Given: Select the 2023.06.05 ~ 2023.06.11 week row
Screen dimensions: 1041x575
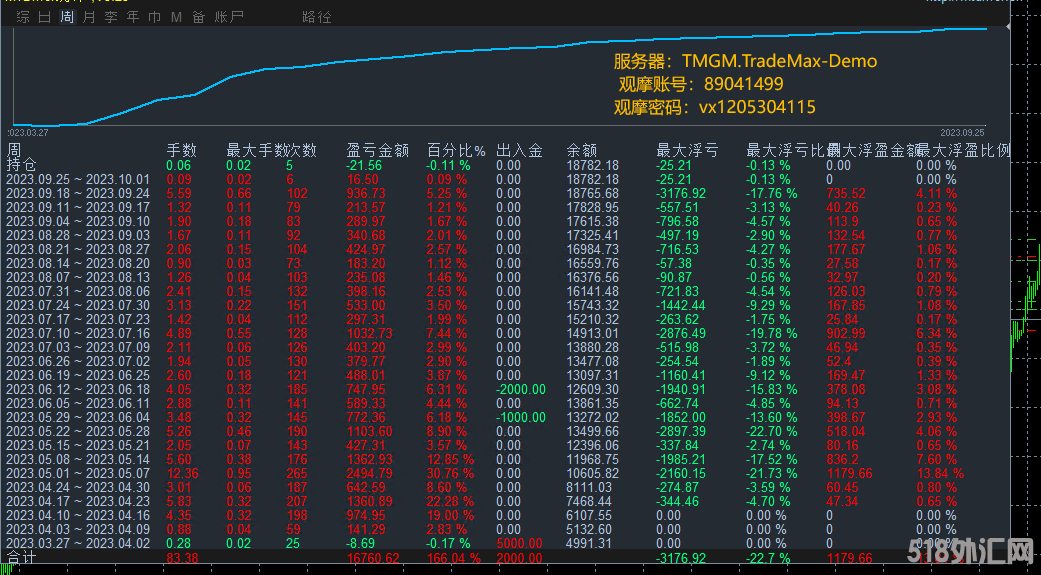Looking at the screenshot, I should point(481,403).
